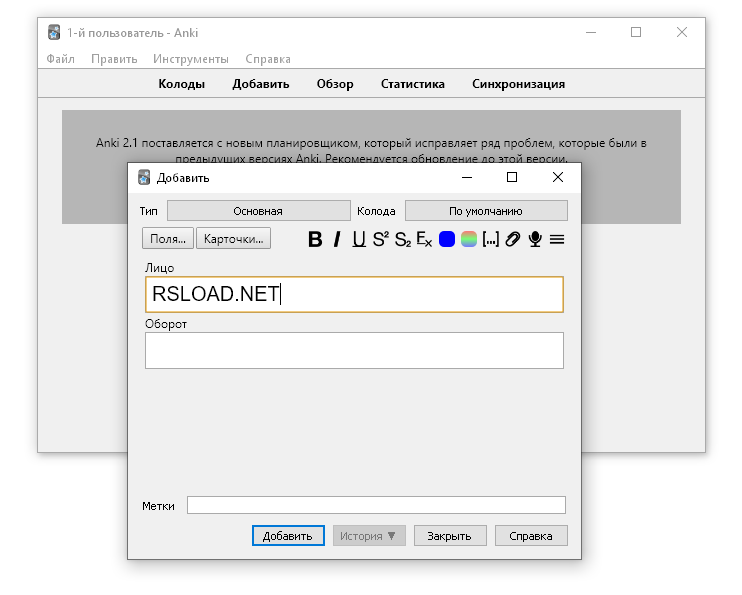This screenshot has height=595, width=742.
Task: Insert cloze deletion brackets
Action: click(x=491, y=239)
